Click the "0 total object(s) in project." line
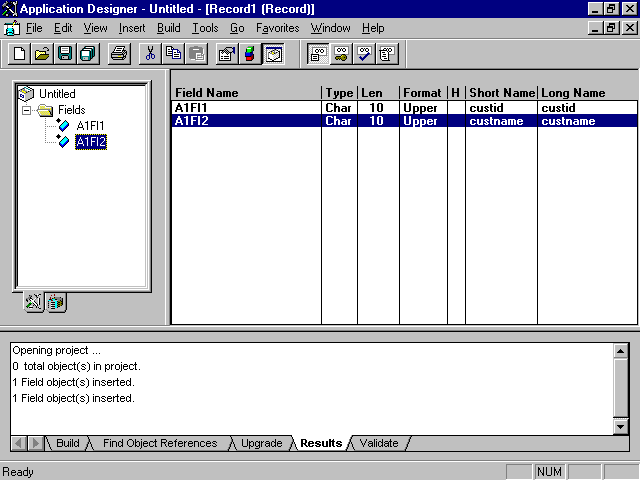 click(76, 367)
